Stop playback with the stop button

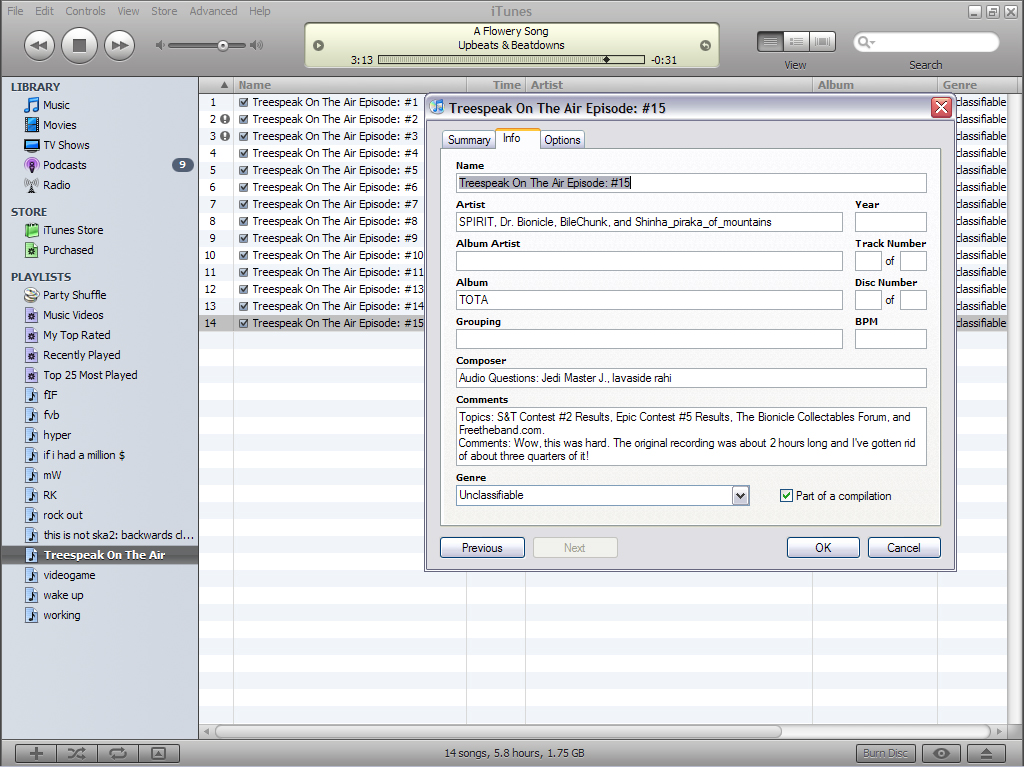tap(79, 45)
